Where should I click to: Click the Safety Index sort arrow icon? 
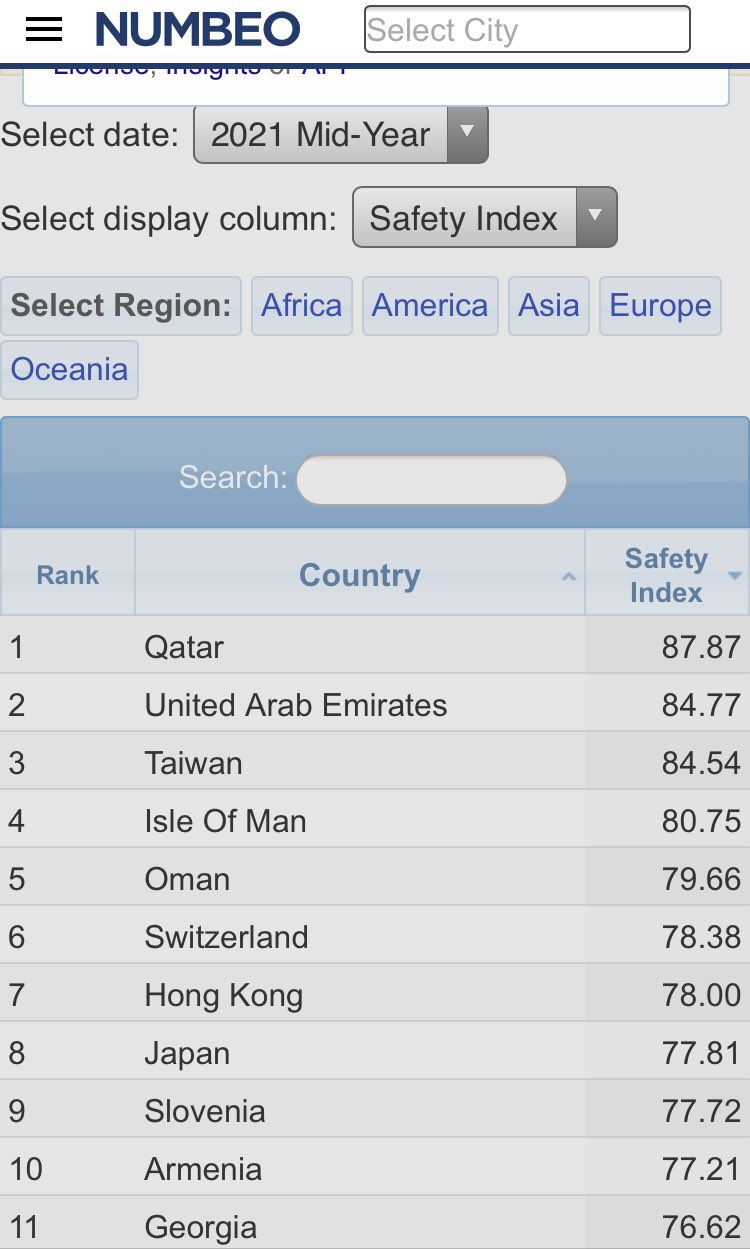point(735,576)
